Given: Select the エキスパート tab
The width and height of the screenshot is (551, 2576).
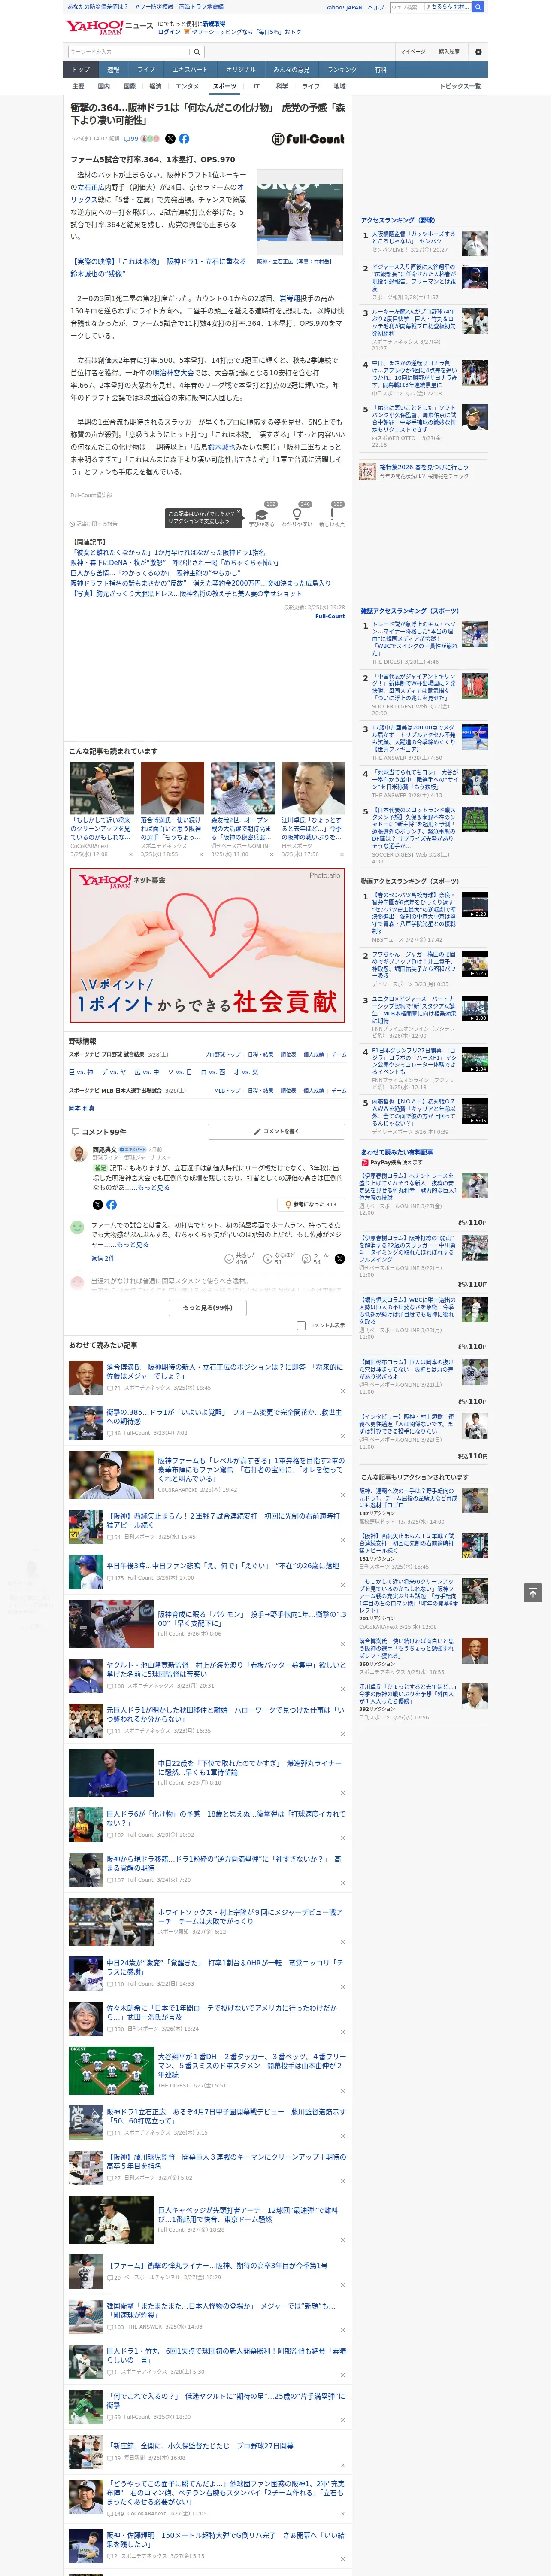Looking at the screenshot, I should point(190,69).
